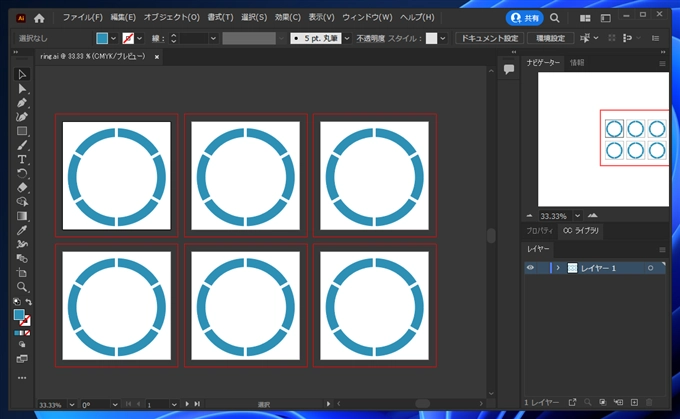
Task: Toggle visibility of レイヤー 1
Action: [530, 268]
